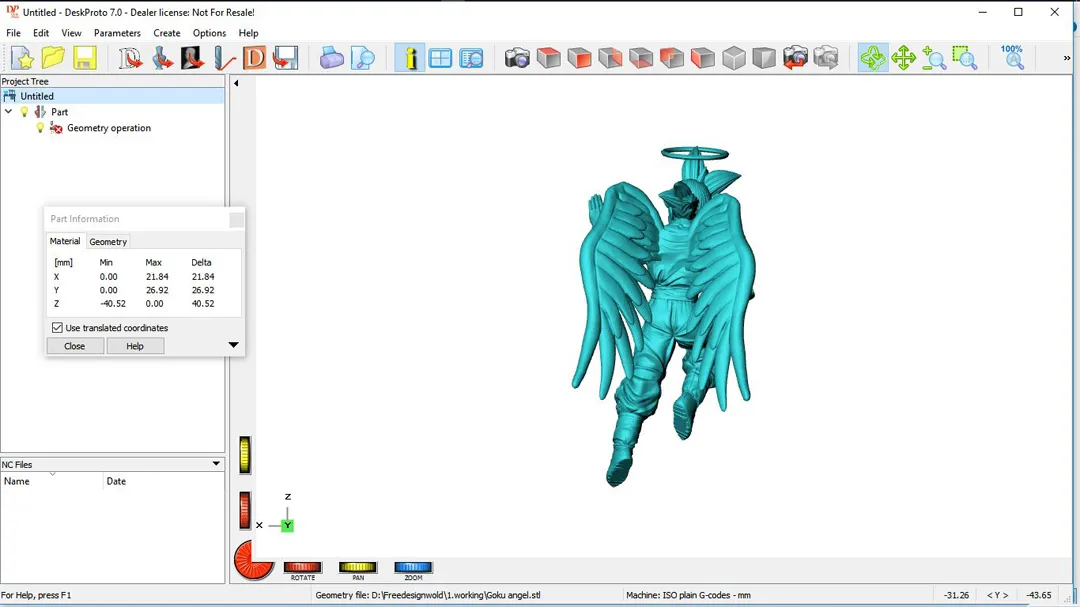Click the Geometry file path in status bar
The height and width of the screenshot is (607, 1080).
(428, 595)
